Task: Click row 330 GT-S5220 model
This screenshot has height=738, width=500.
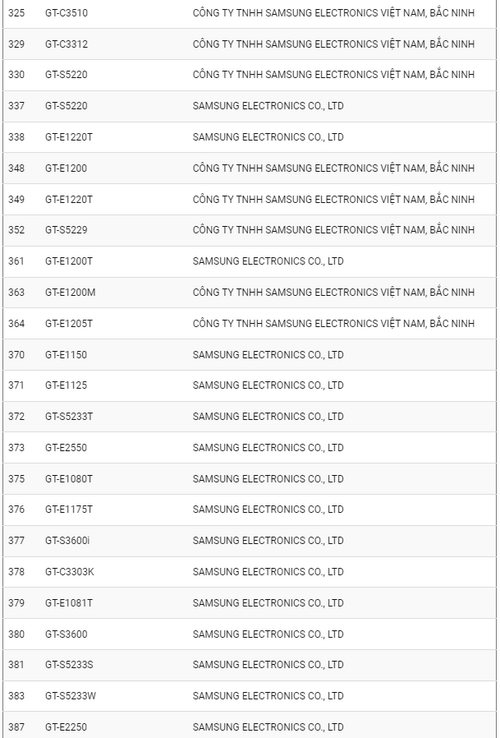Action: click(x=66, y=75)
